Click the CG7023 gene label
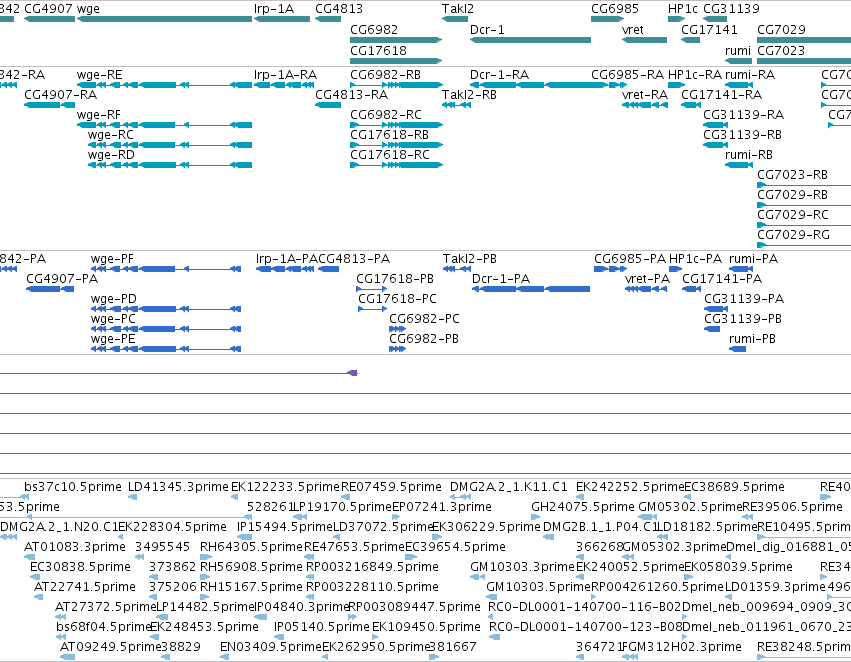The image size is (851, 662). pos(781,50)
